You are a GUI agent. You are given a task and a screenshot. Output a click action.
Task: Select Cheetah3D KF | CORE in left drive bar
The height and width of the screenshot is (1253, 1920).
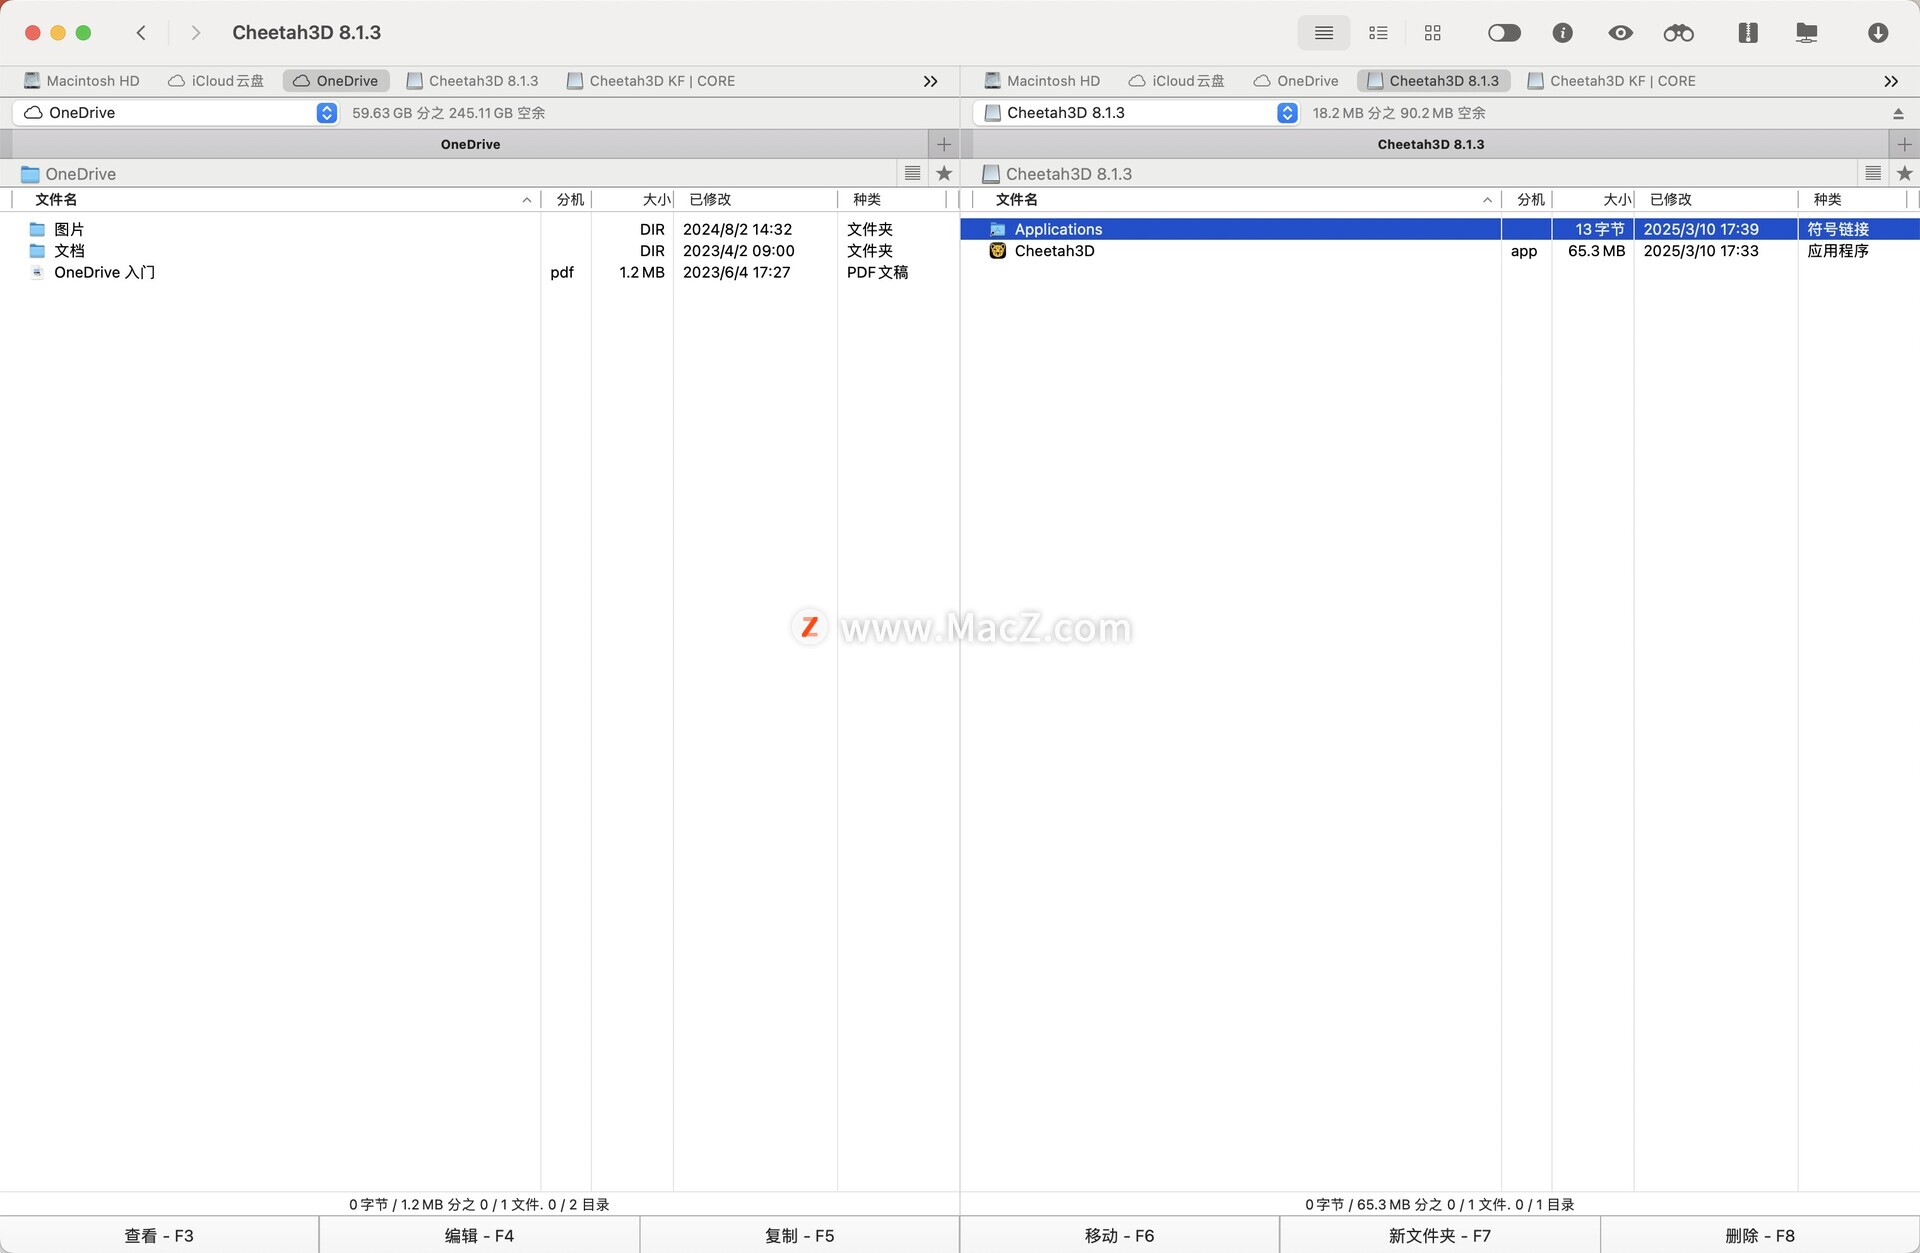[x=650, y=81]
